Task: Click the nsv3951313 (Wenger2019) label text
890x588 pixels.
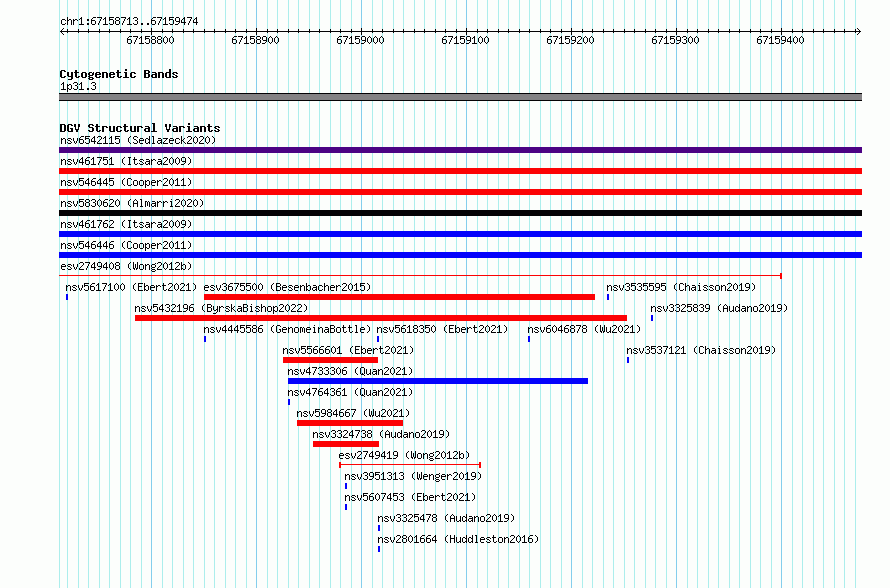Action: pyautogui.click(x=413, y=476)
